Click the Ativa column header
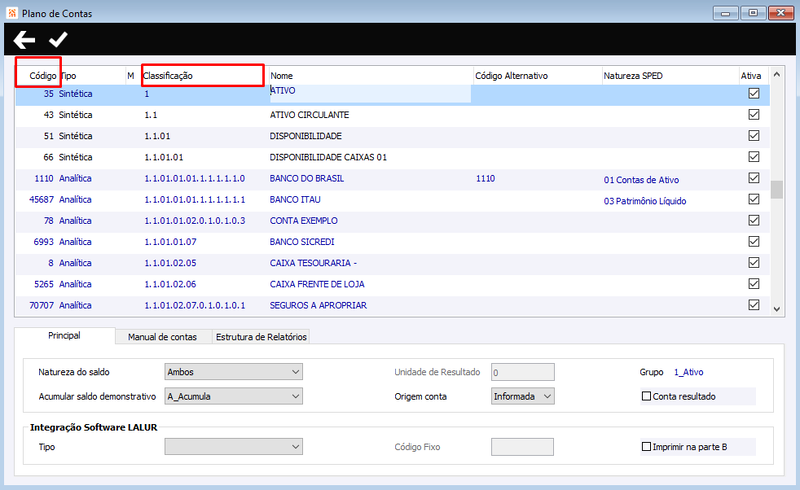Screen dimensions: 800x490 point(751,76)
